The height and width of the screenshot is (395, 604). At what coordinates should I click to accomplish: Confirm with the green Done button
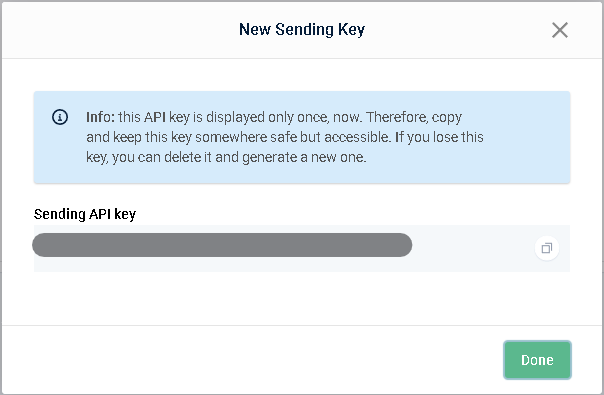coord(537,360)
